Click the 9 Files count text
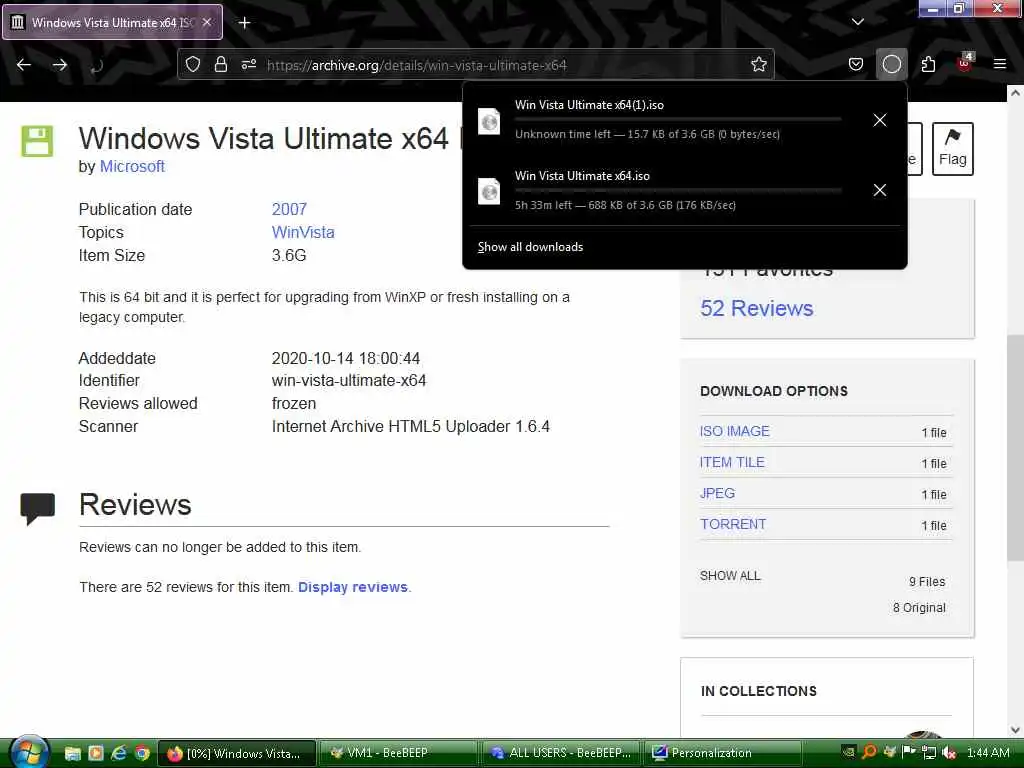 coord(927,581)
